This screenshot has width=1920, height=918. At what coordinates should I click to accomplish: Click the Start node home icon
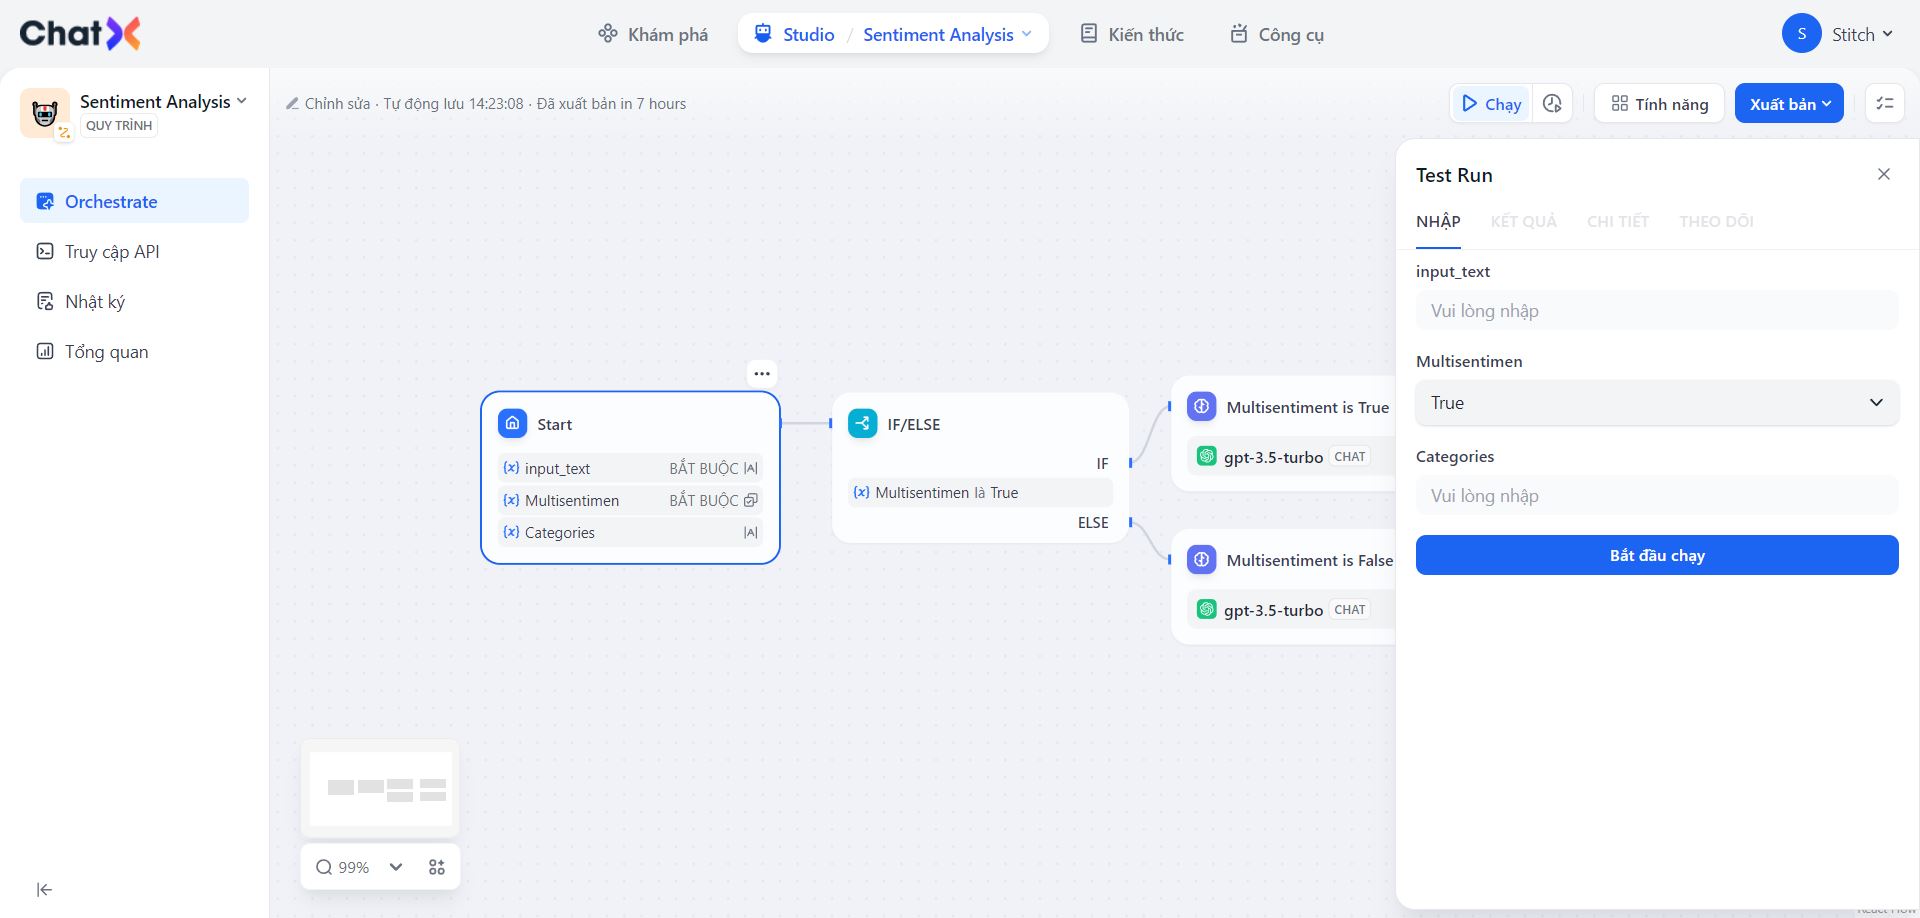click(512, 424)
